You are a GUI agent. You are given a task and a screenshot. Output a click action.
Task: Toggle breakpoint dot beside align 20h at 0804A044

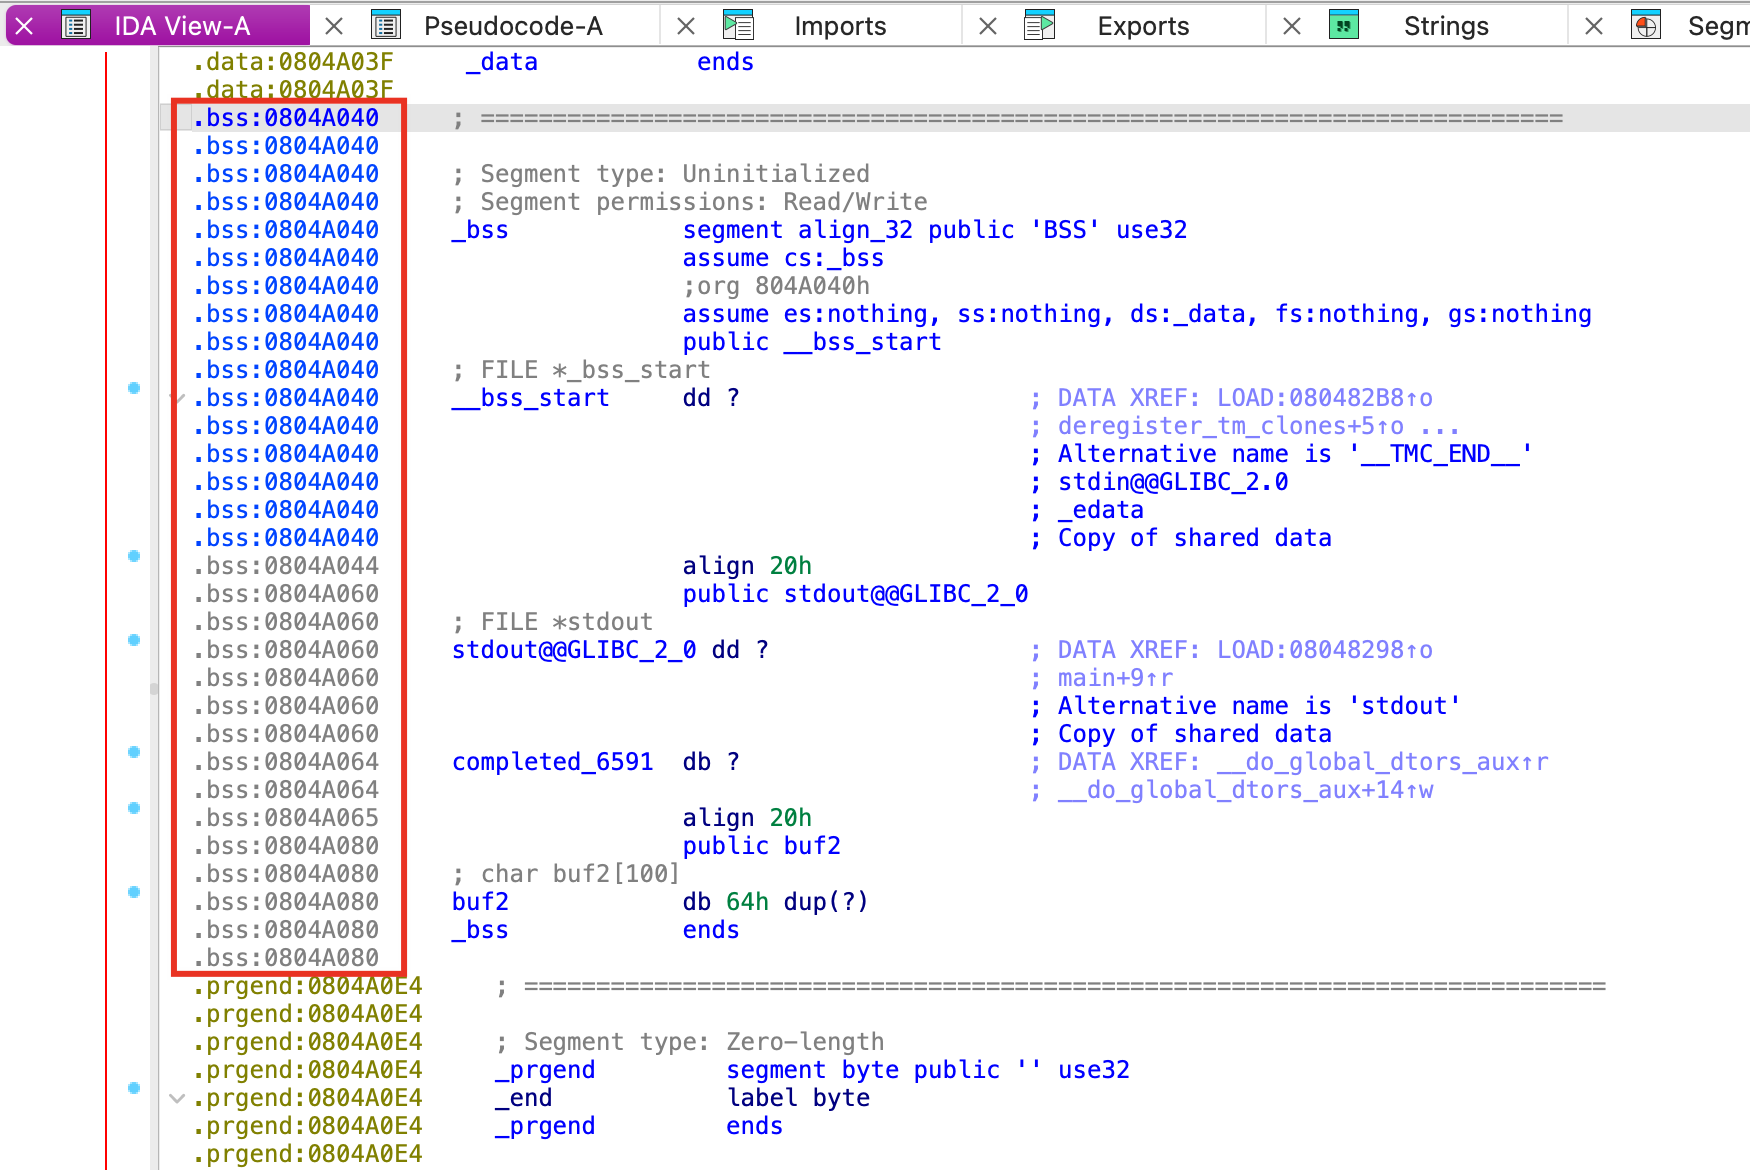tap(134, 556)
